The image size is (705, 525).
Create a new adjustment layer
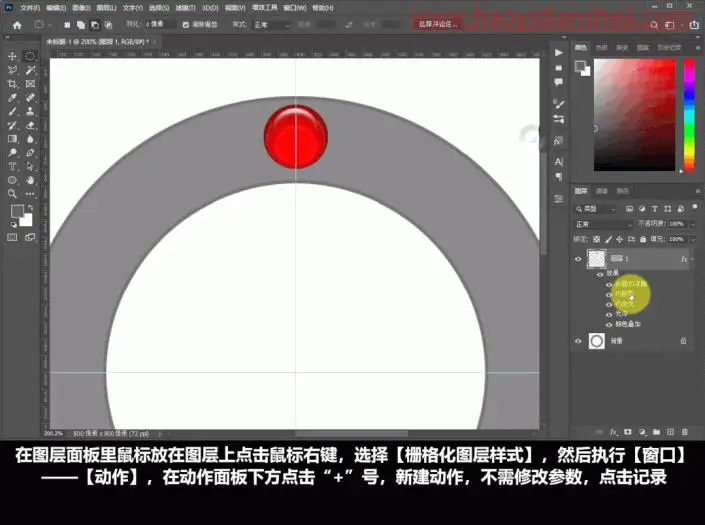pyautogui.click(x=642, y=432)
